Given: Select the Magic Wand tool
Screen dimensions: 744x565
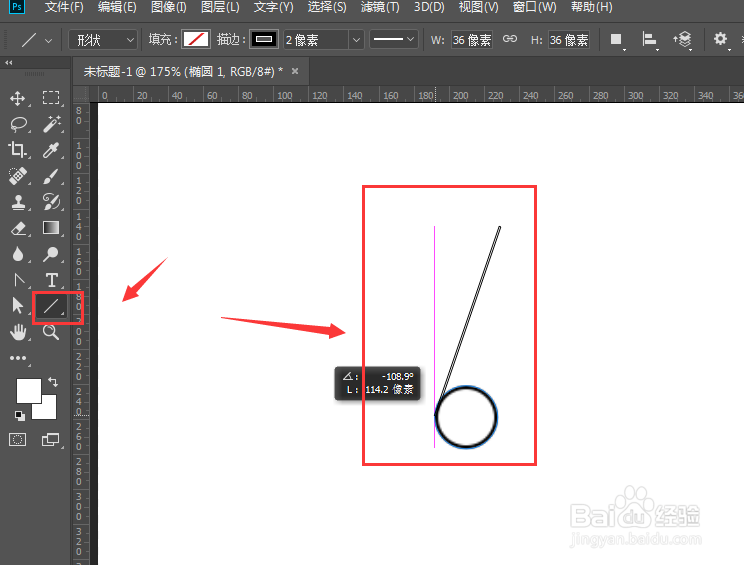Looking at the screenshot, I should 51,124.
